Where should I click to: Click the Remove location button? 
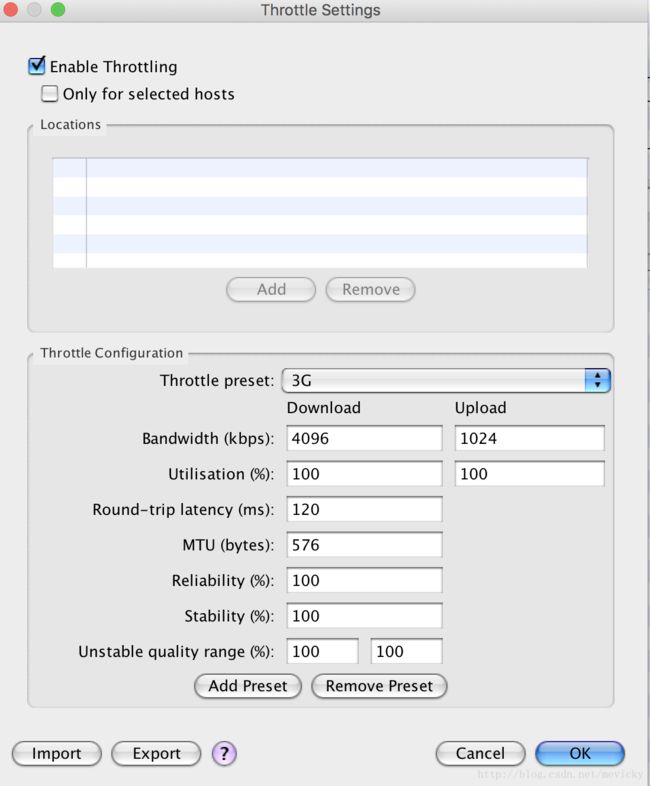371,289
